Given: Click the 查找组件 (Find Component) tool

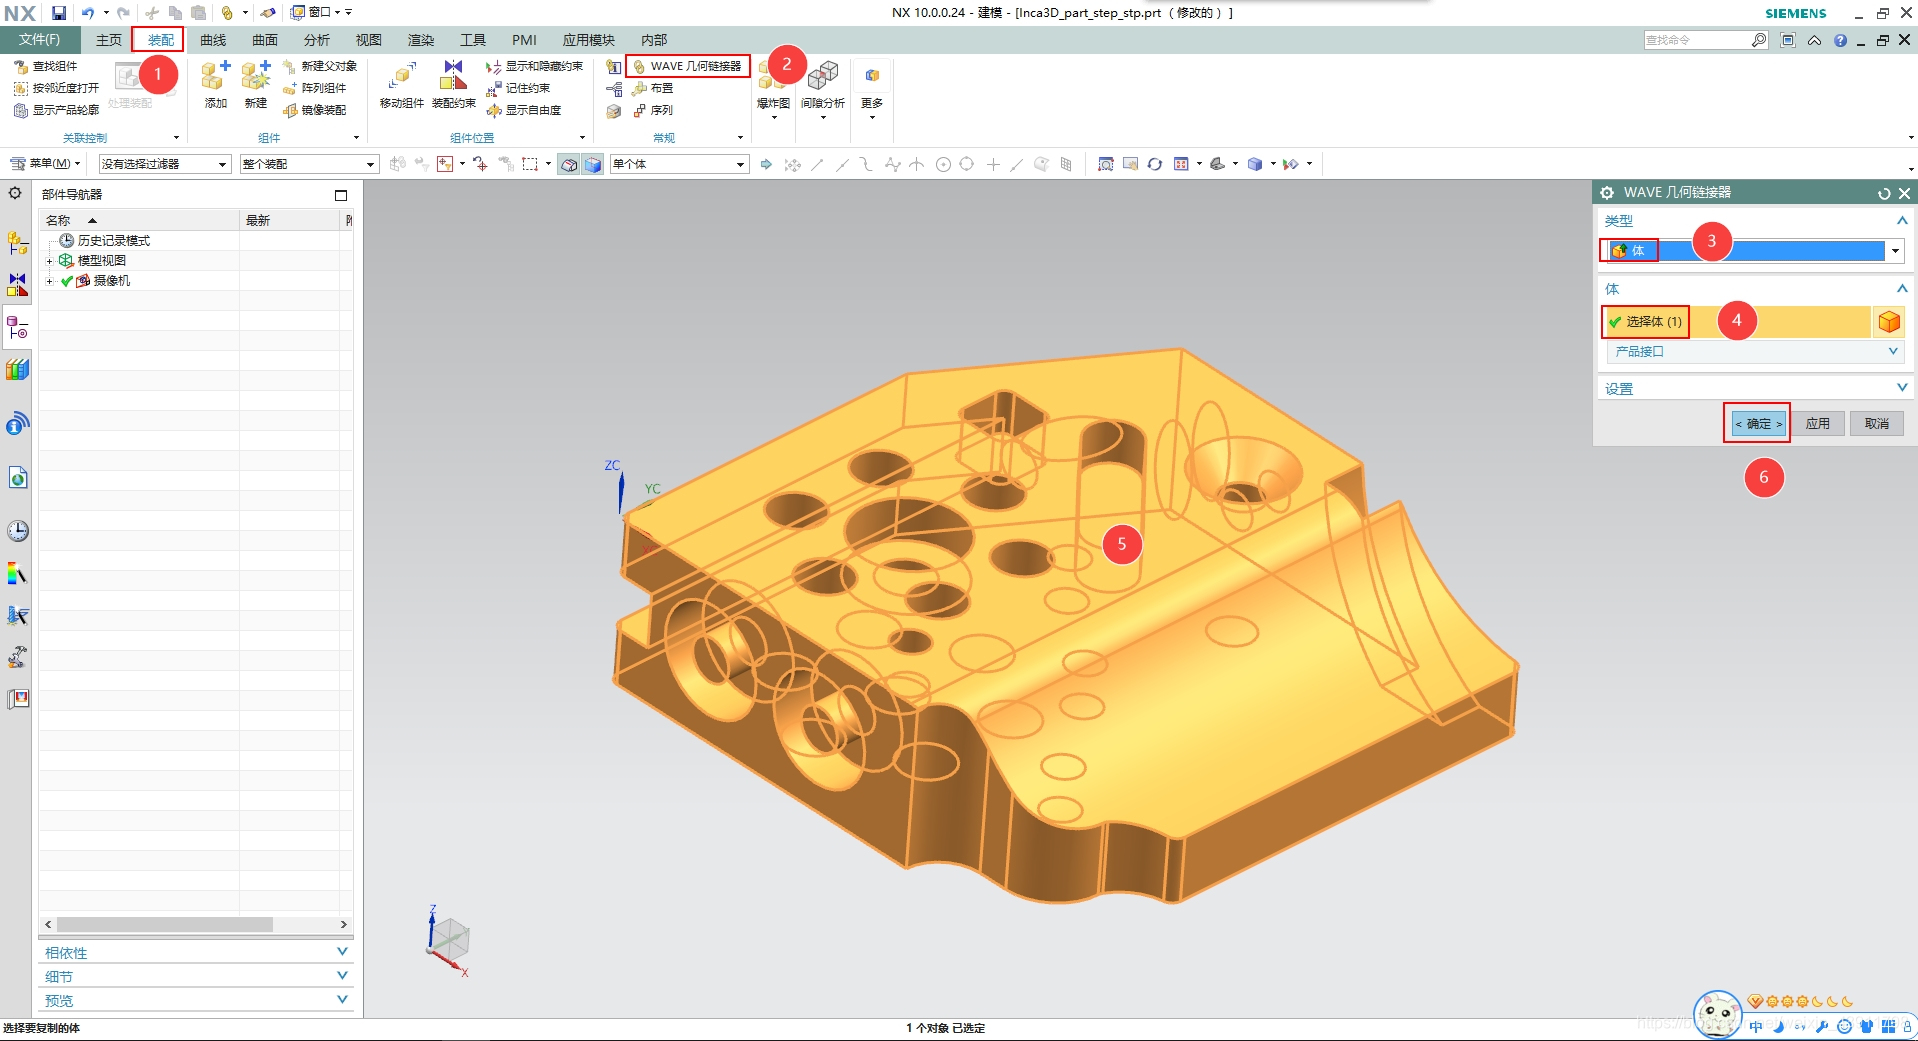Looking at the screenshot, I should pyautogui.click(x=45, y=66).
